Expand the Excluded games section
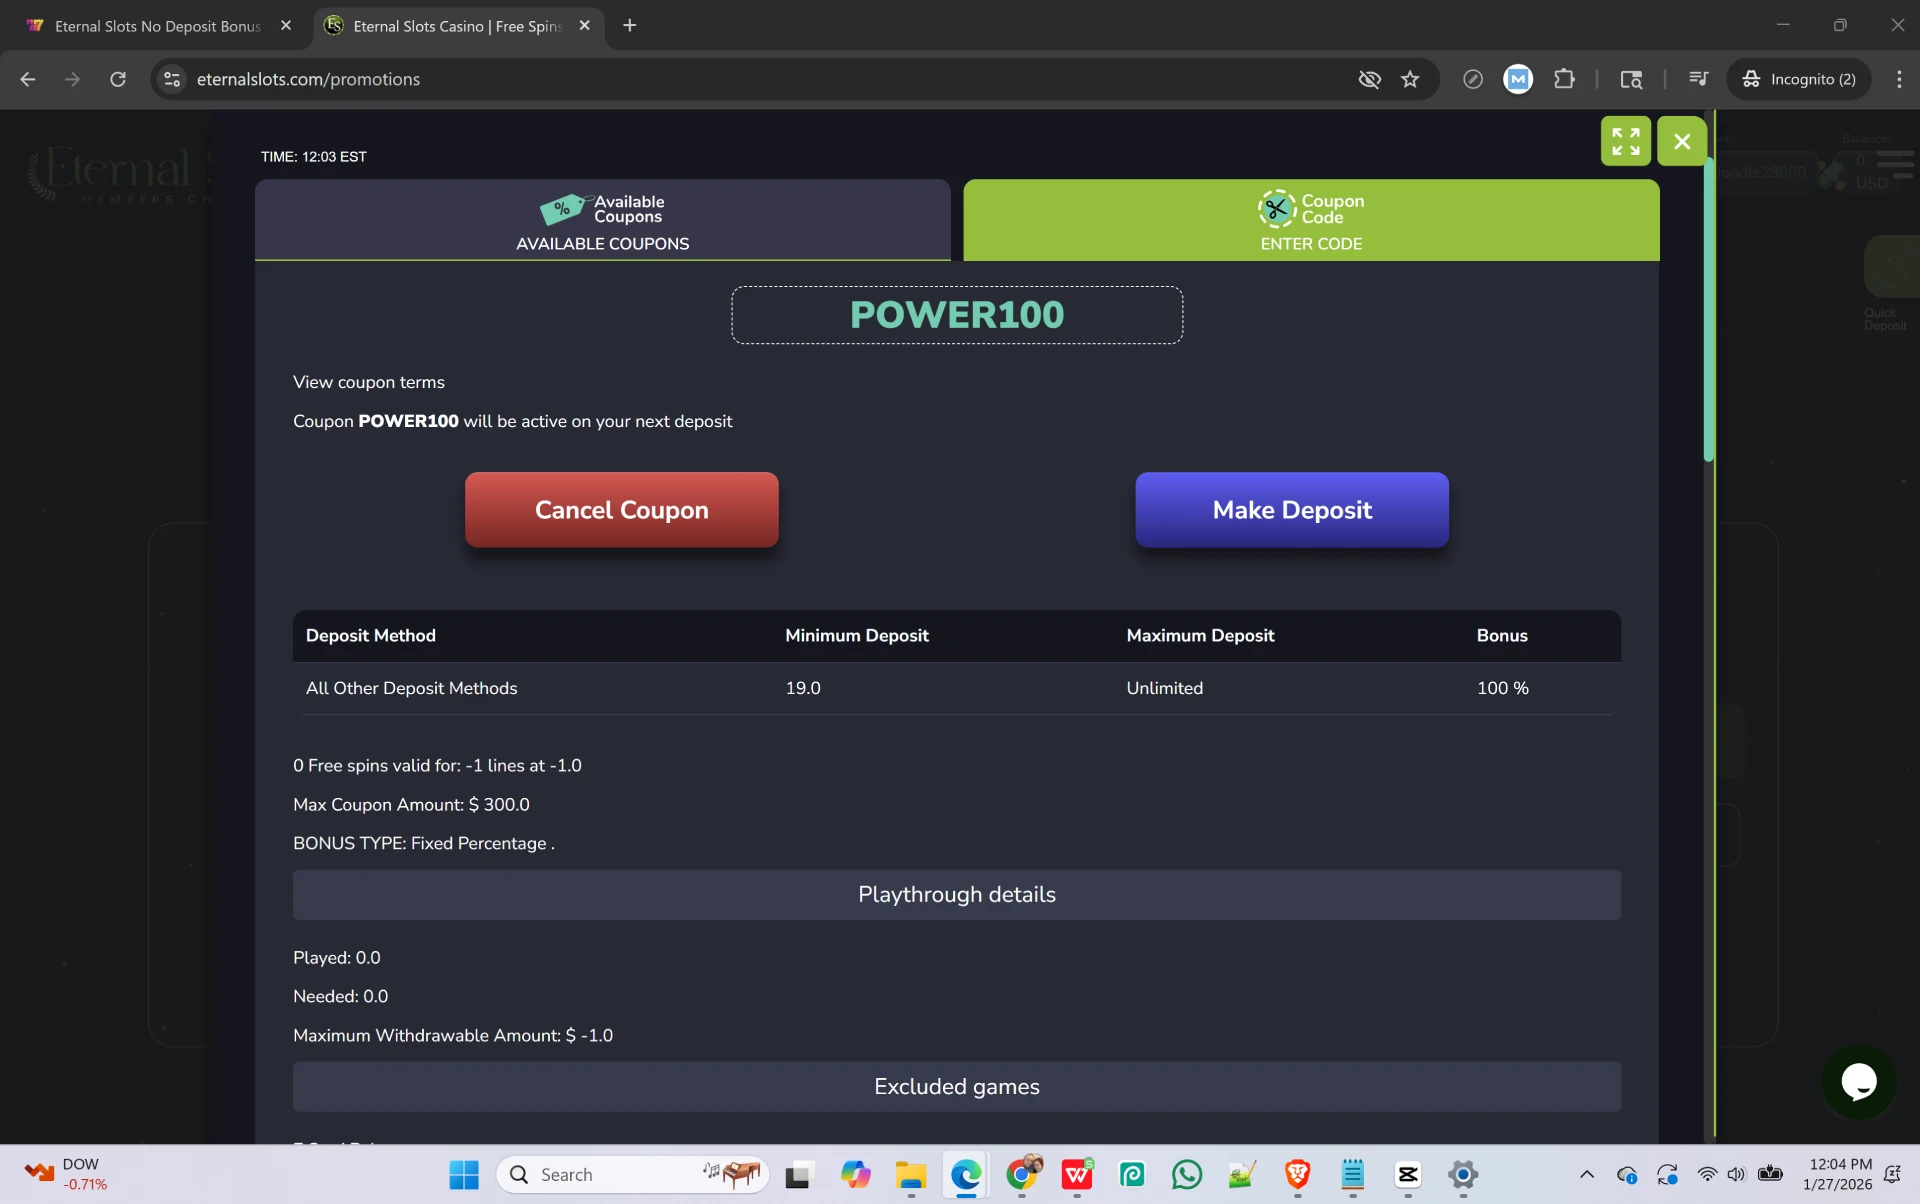Viewport: 1920px width, 1204px height. (x=956, y=1086)
